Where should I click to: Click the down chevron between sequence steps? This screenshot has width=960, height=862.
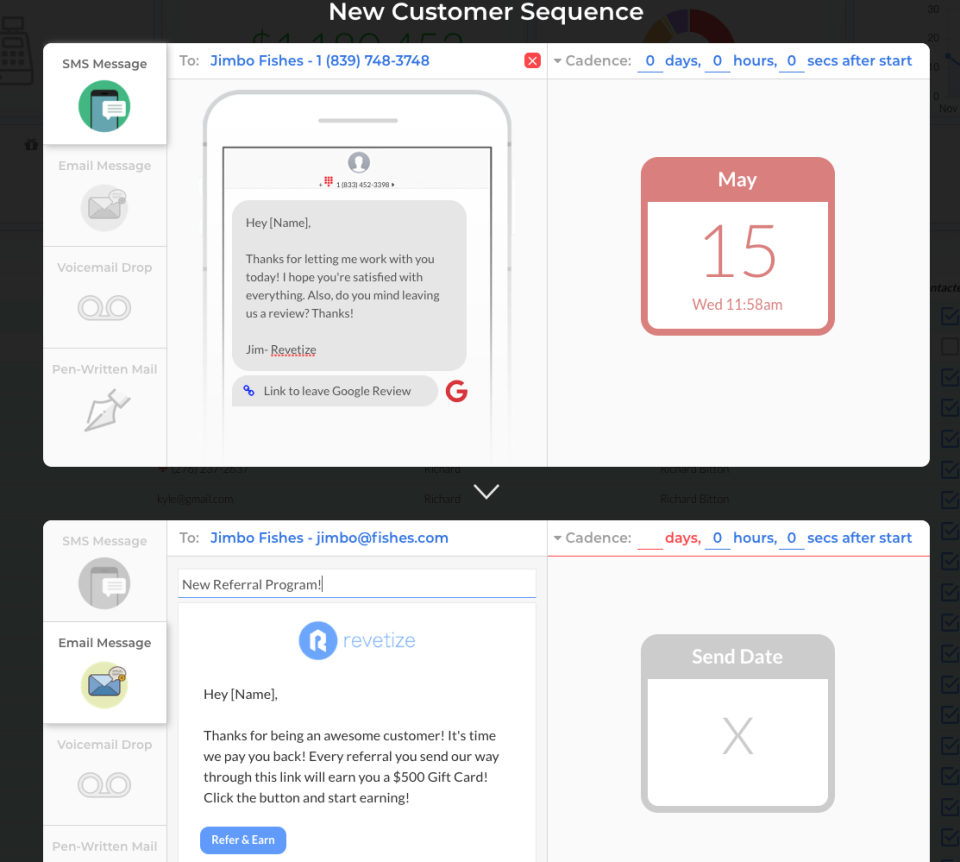pos(486,492)
